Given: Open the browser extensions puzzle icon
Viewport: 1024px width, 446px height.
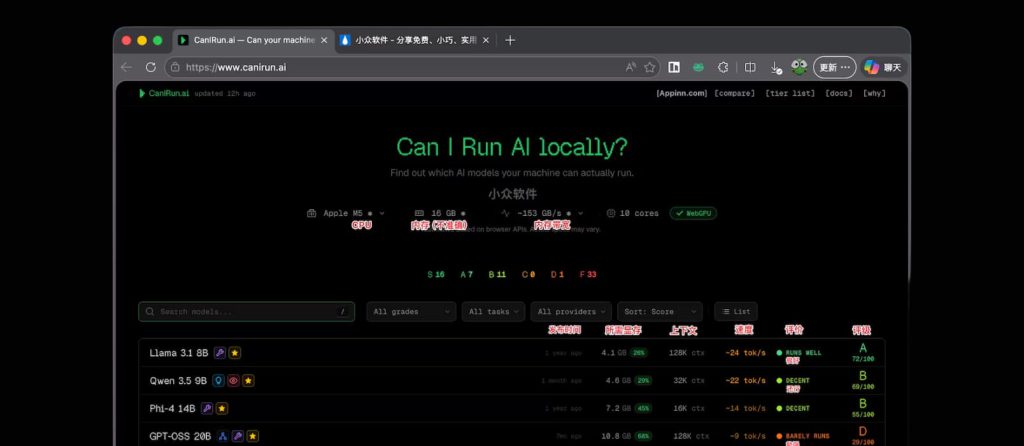Looking at the screenshot, I should pos(724,67).
